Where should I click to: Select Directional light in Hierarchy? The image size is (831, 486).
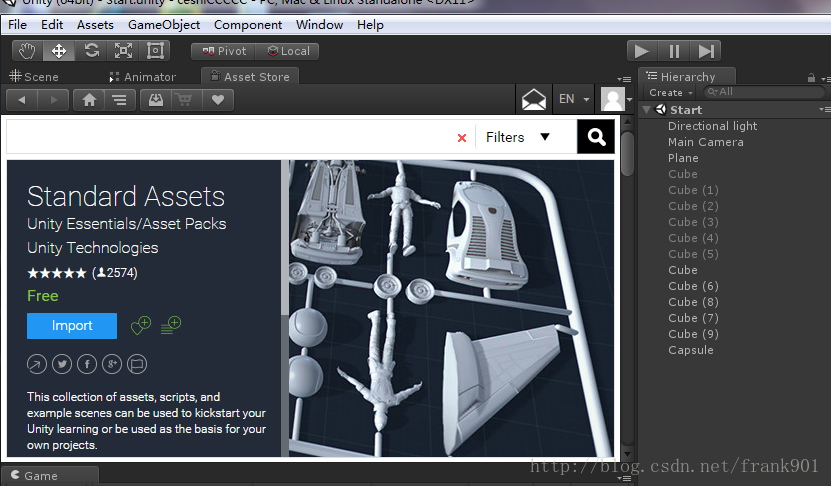[x=712, y=126]
